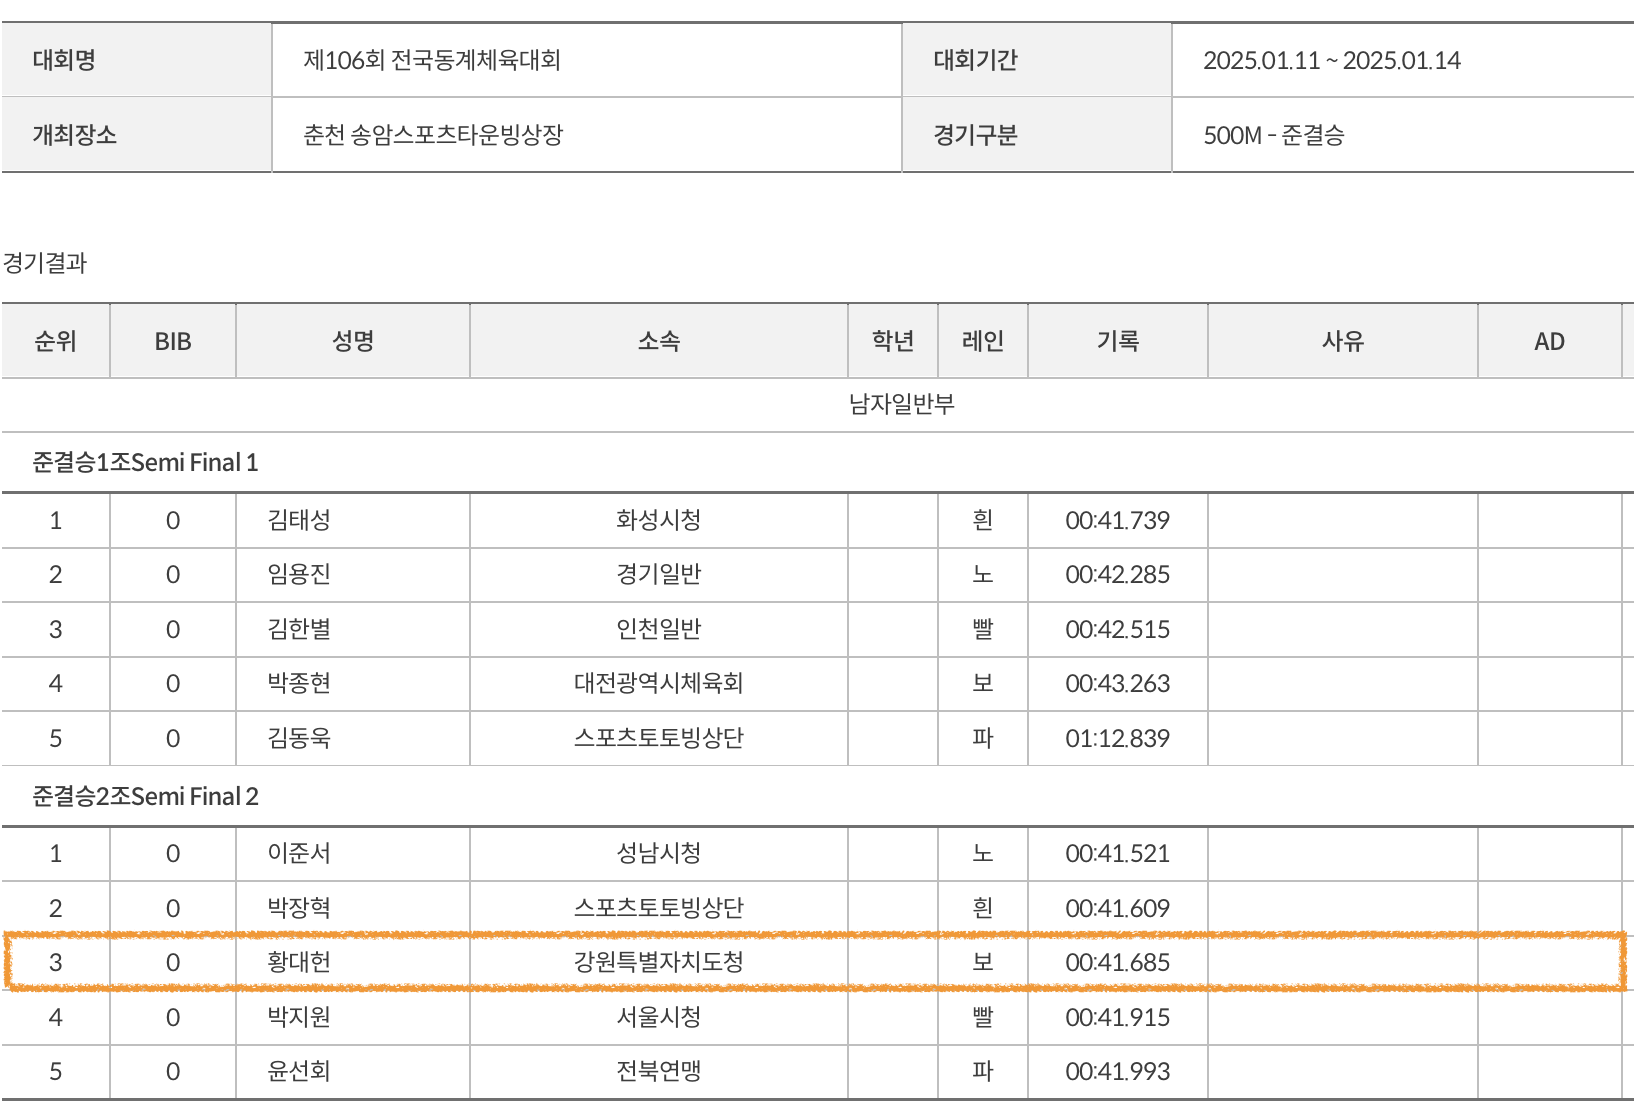Click skater name 김태성
This screenshot has width=1634, height=1118.
coord(299,520)
